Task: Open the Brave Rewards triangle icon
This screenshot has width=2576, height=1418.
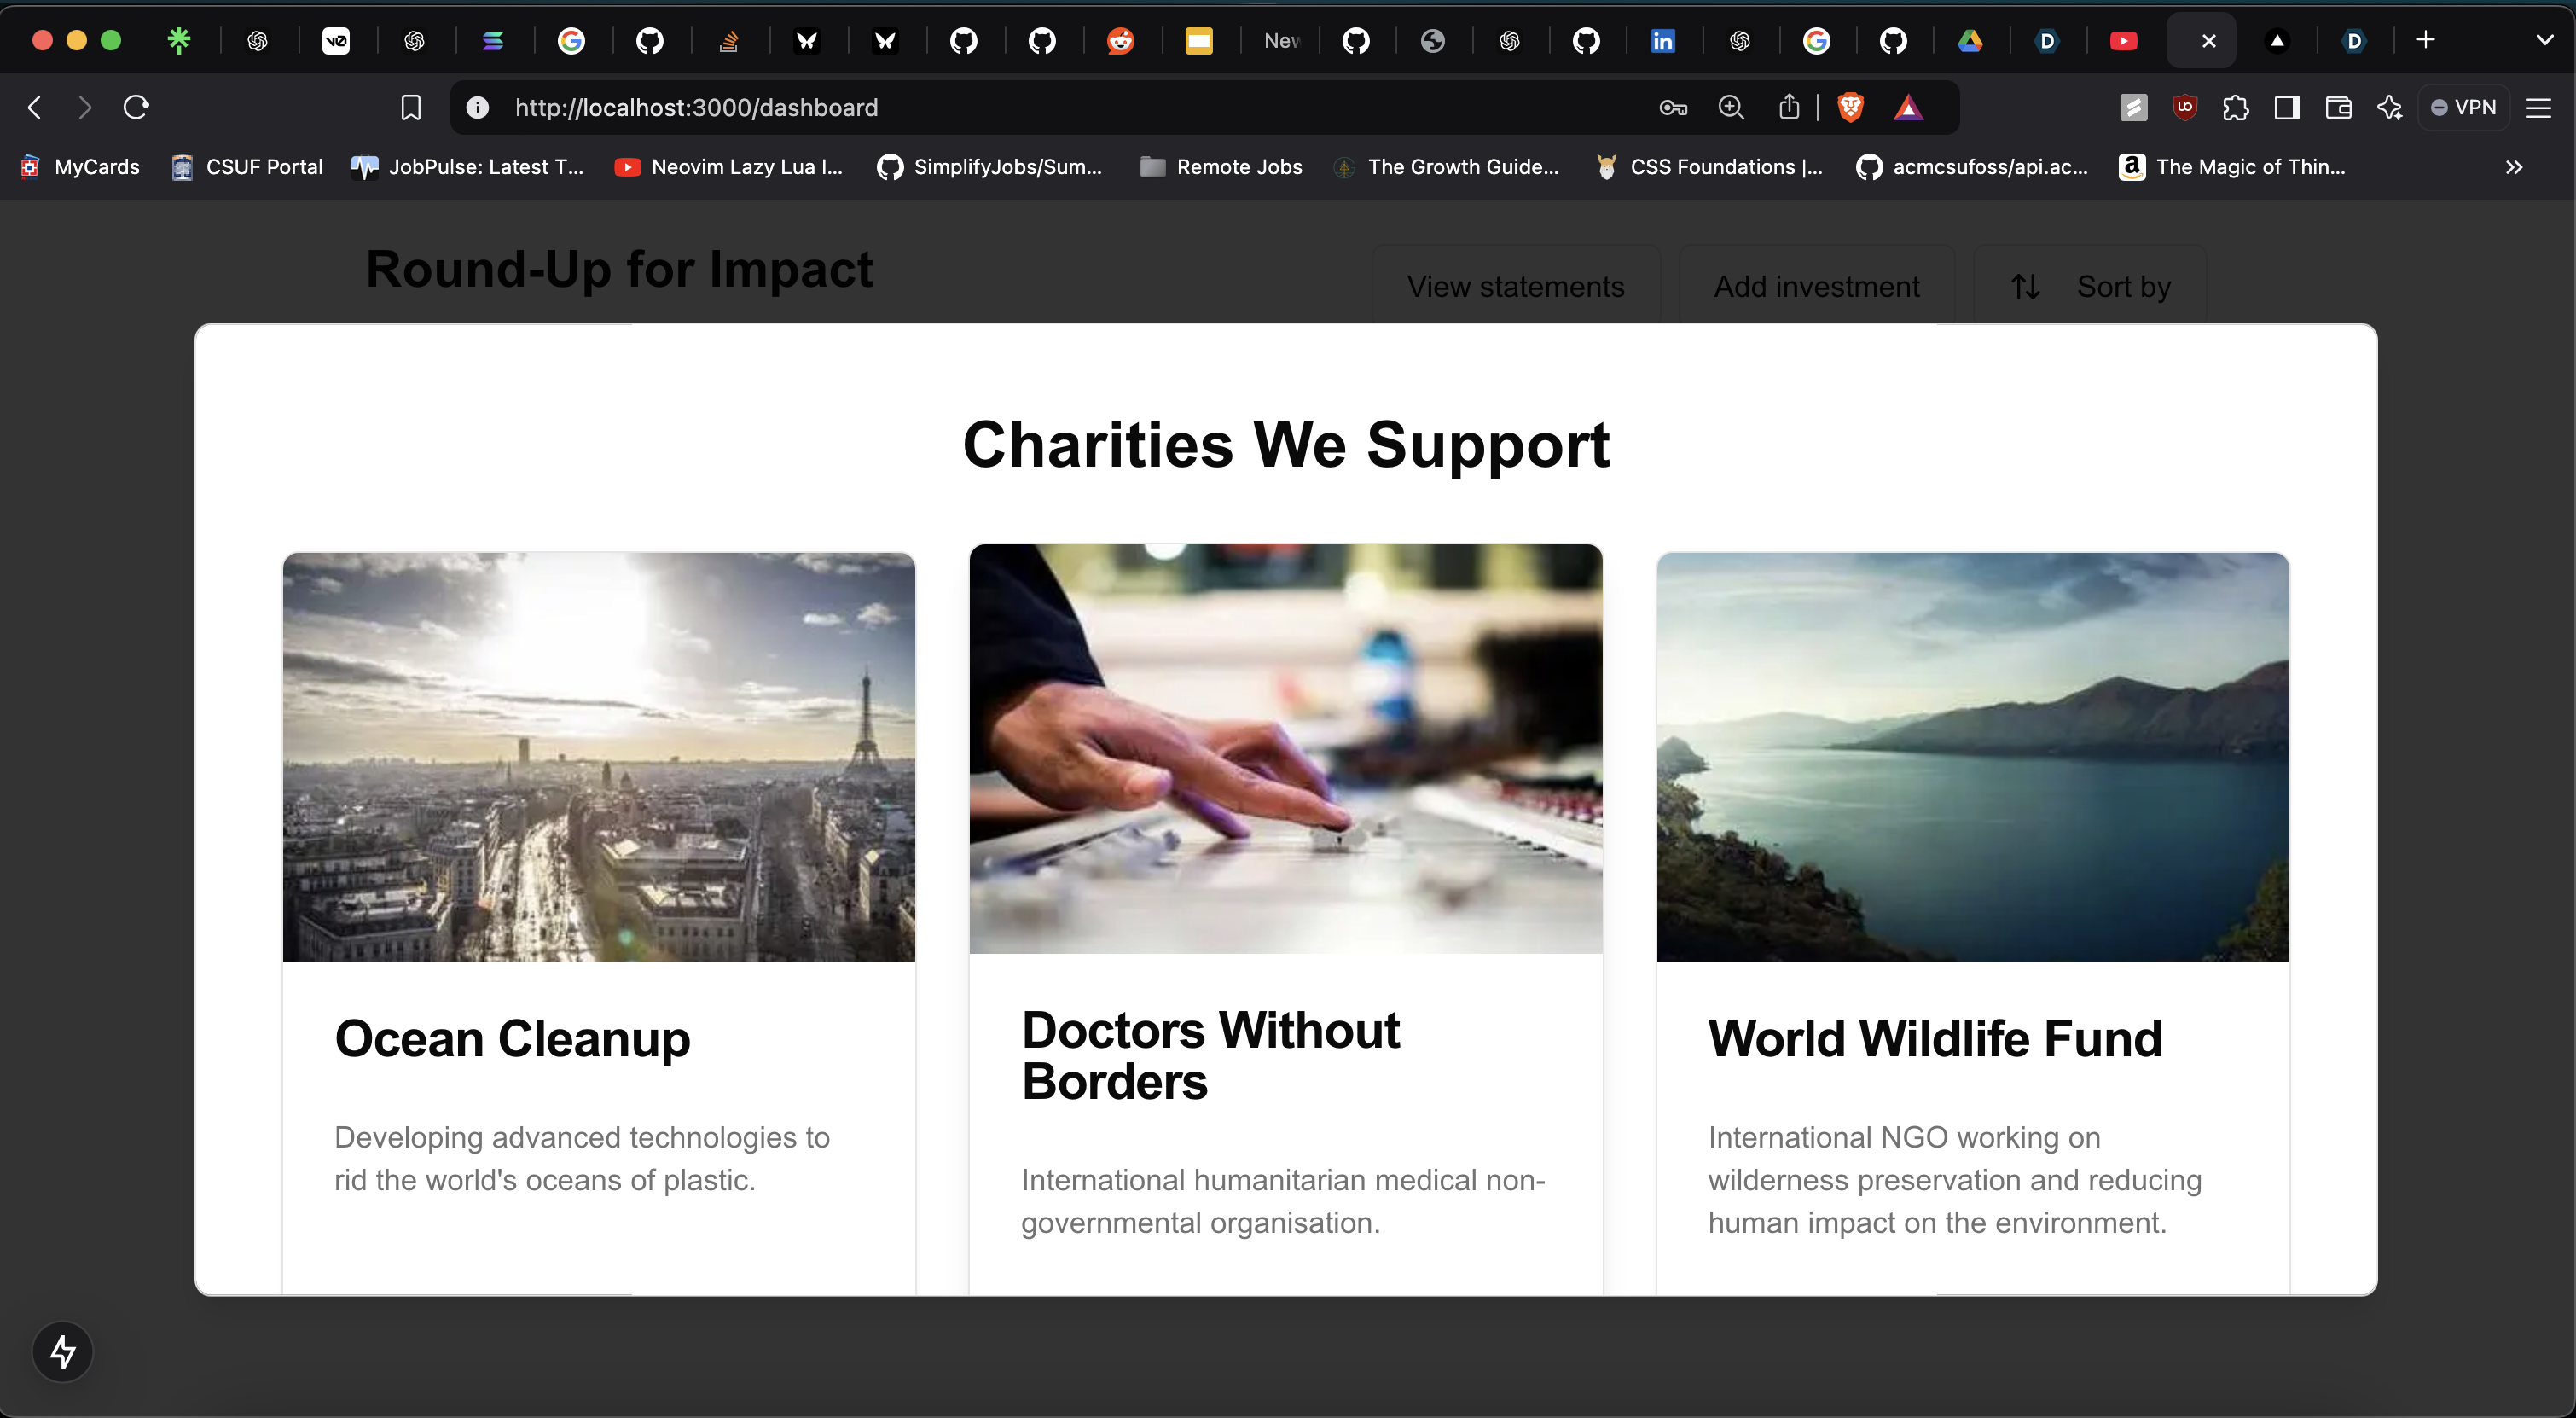Action: pos(1908,107)
